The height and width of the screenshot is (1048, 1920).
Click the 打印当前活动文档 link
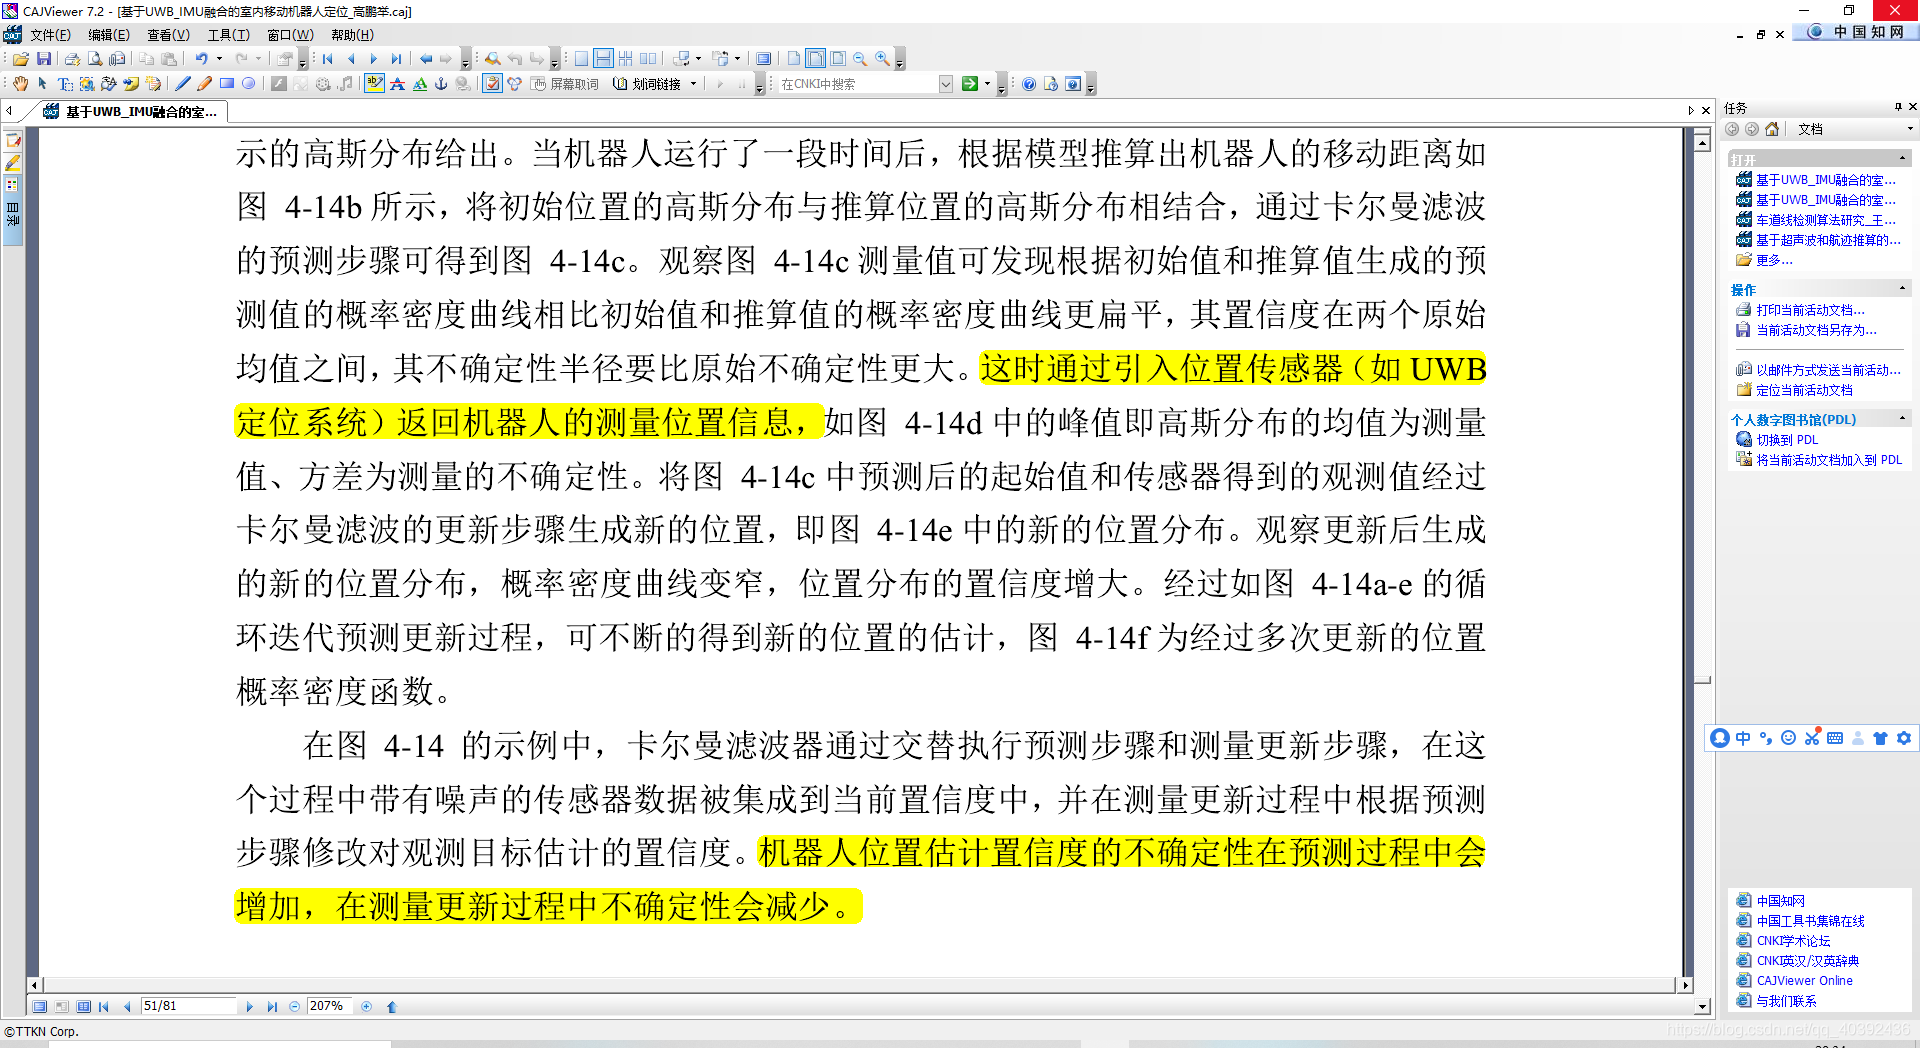pyautogui.click(x=1810, y=310)
